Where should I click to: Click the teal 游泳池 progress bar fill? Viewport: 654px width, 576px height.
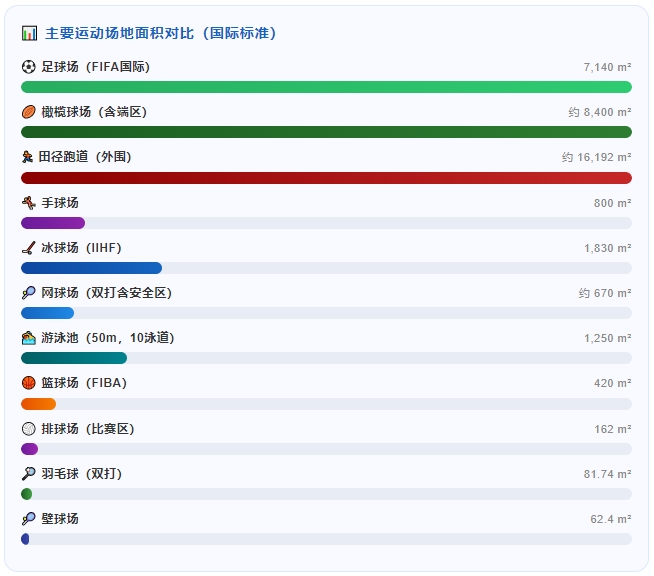point(74,358)
